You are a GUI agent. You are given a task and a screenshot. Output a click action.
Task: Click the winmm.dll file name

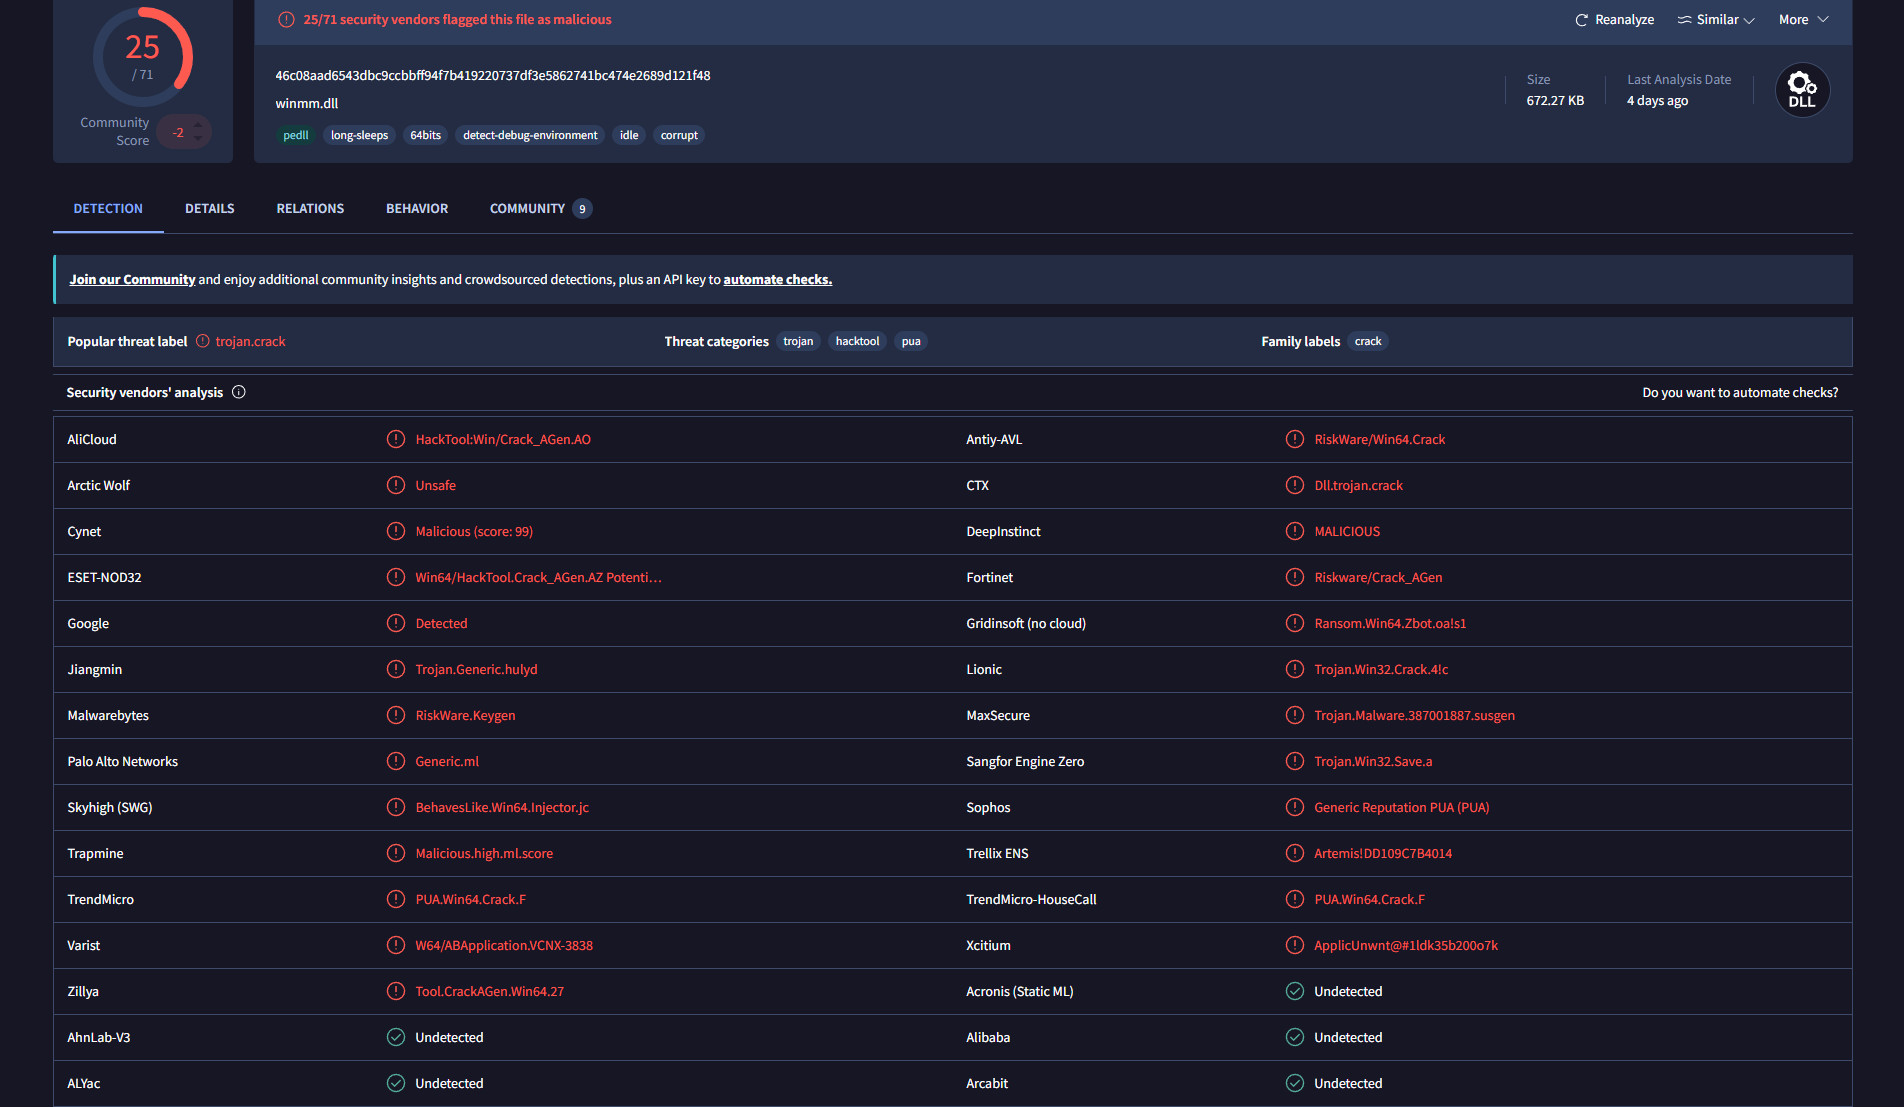[307, 103]
